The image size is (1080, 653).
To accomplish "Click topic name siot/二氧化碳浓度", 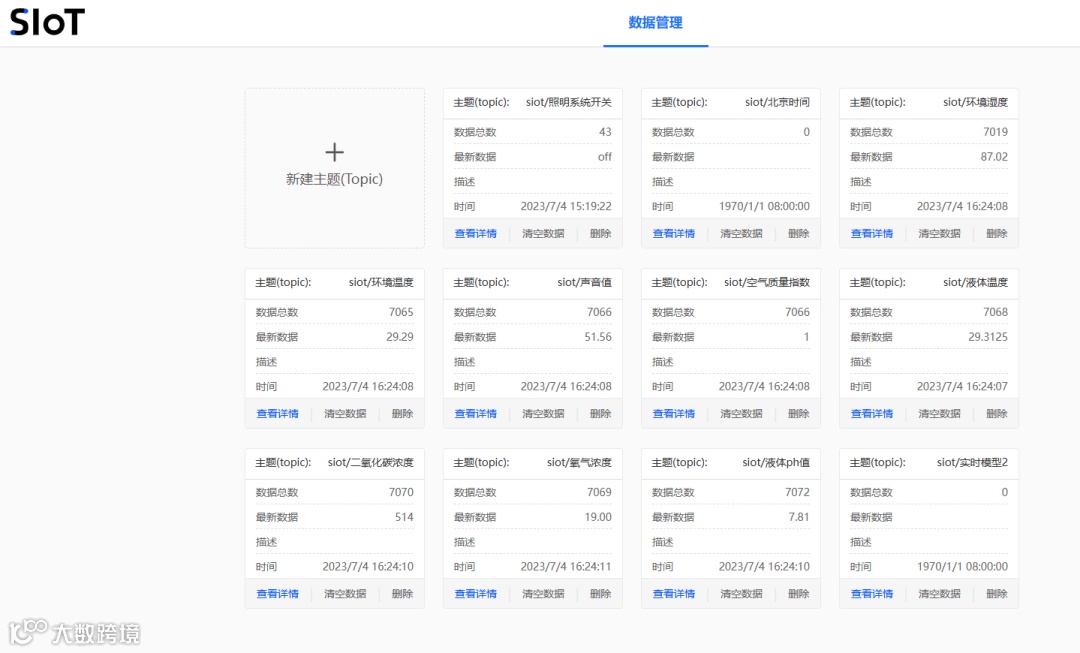I will coord(371,463).
